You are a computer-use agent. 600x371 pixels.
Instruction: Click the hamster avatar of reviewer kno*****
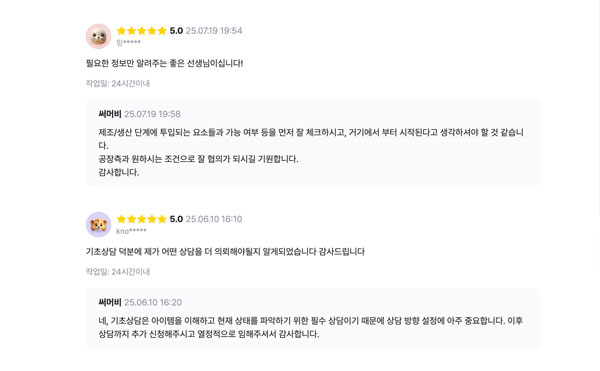click(x=98, y=225)
